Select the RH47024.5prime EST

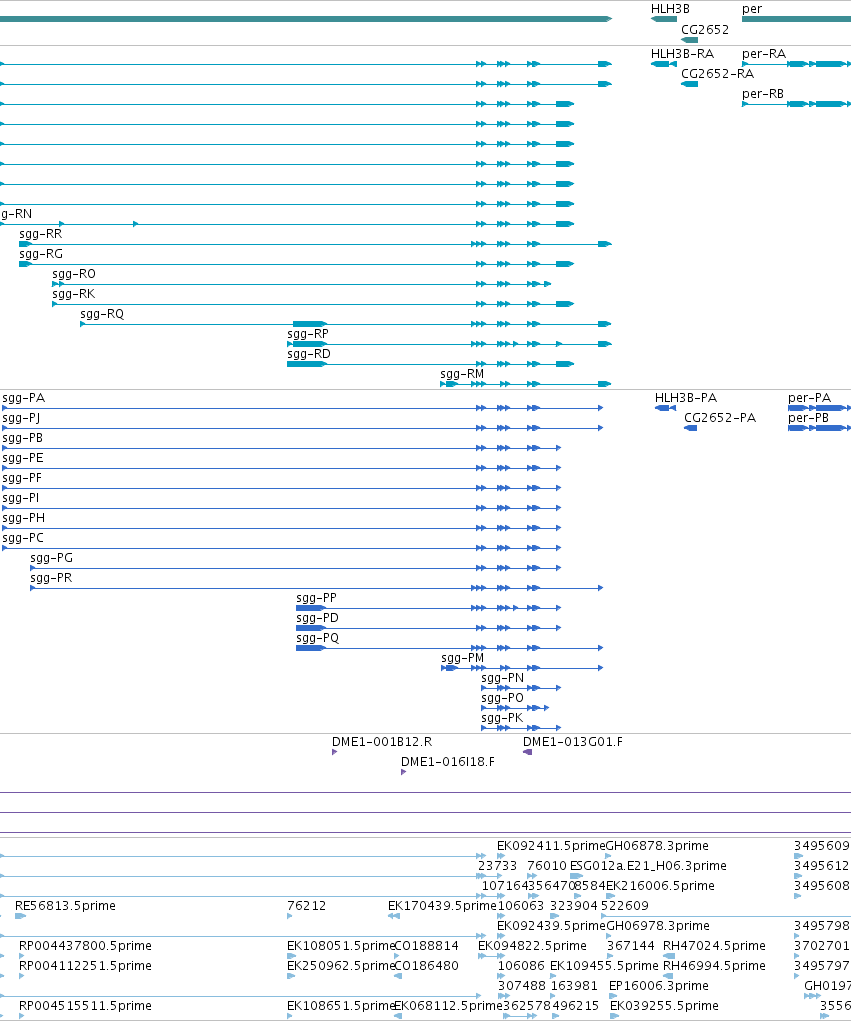pyautogui.click(x=669, y=956)
